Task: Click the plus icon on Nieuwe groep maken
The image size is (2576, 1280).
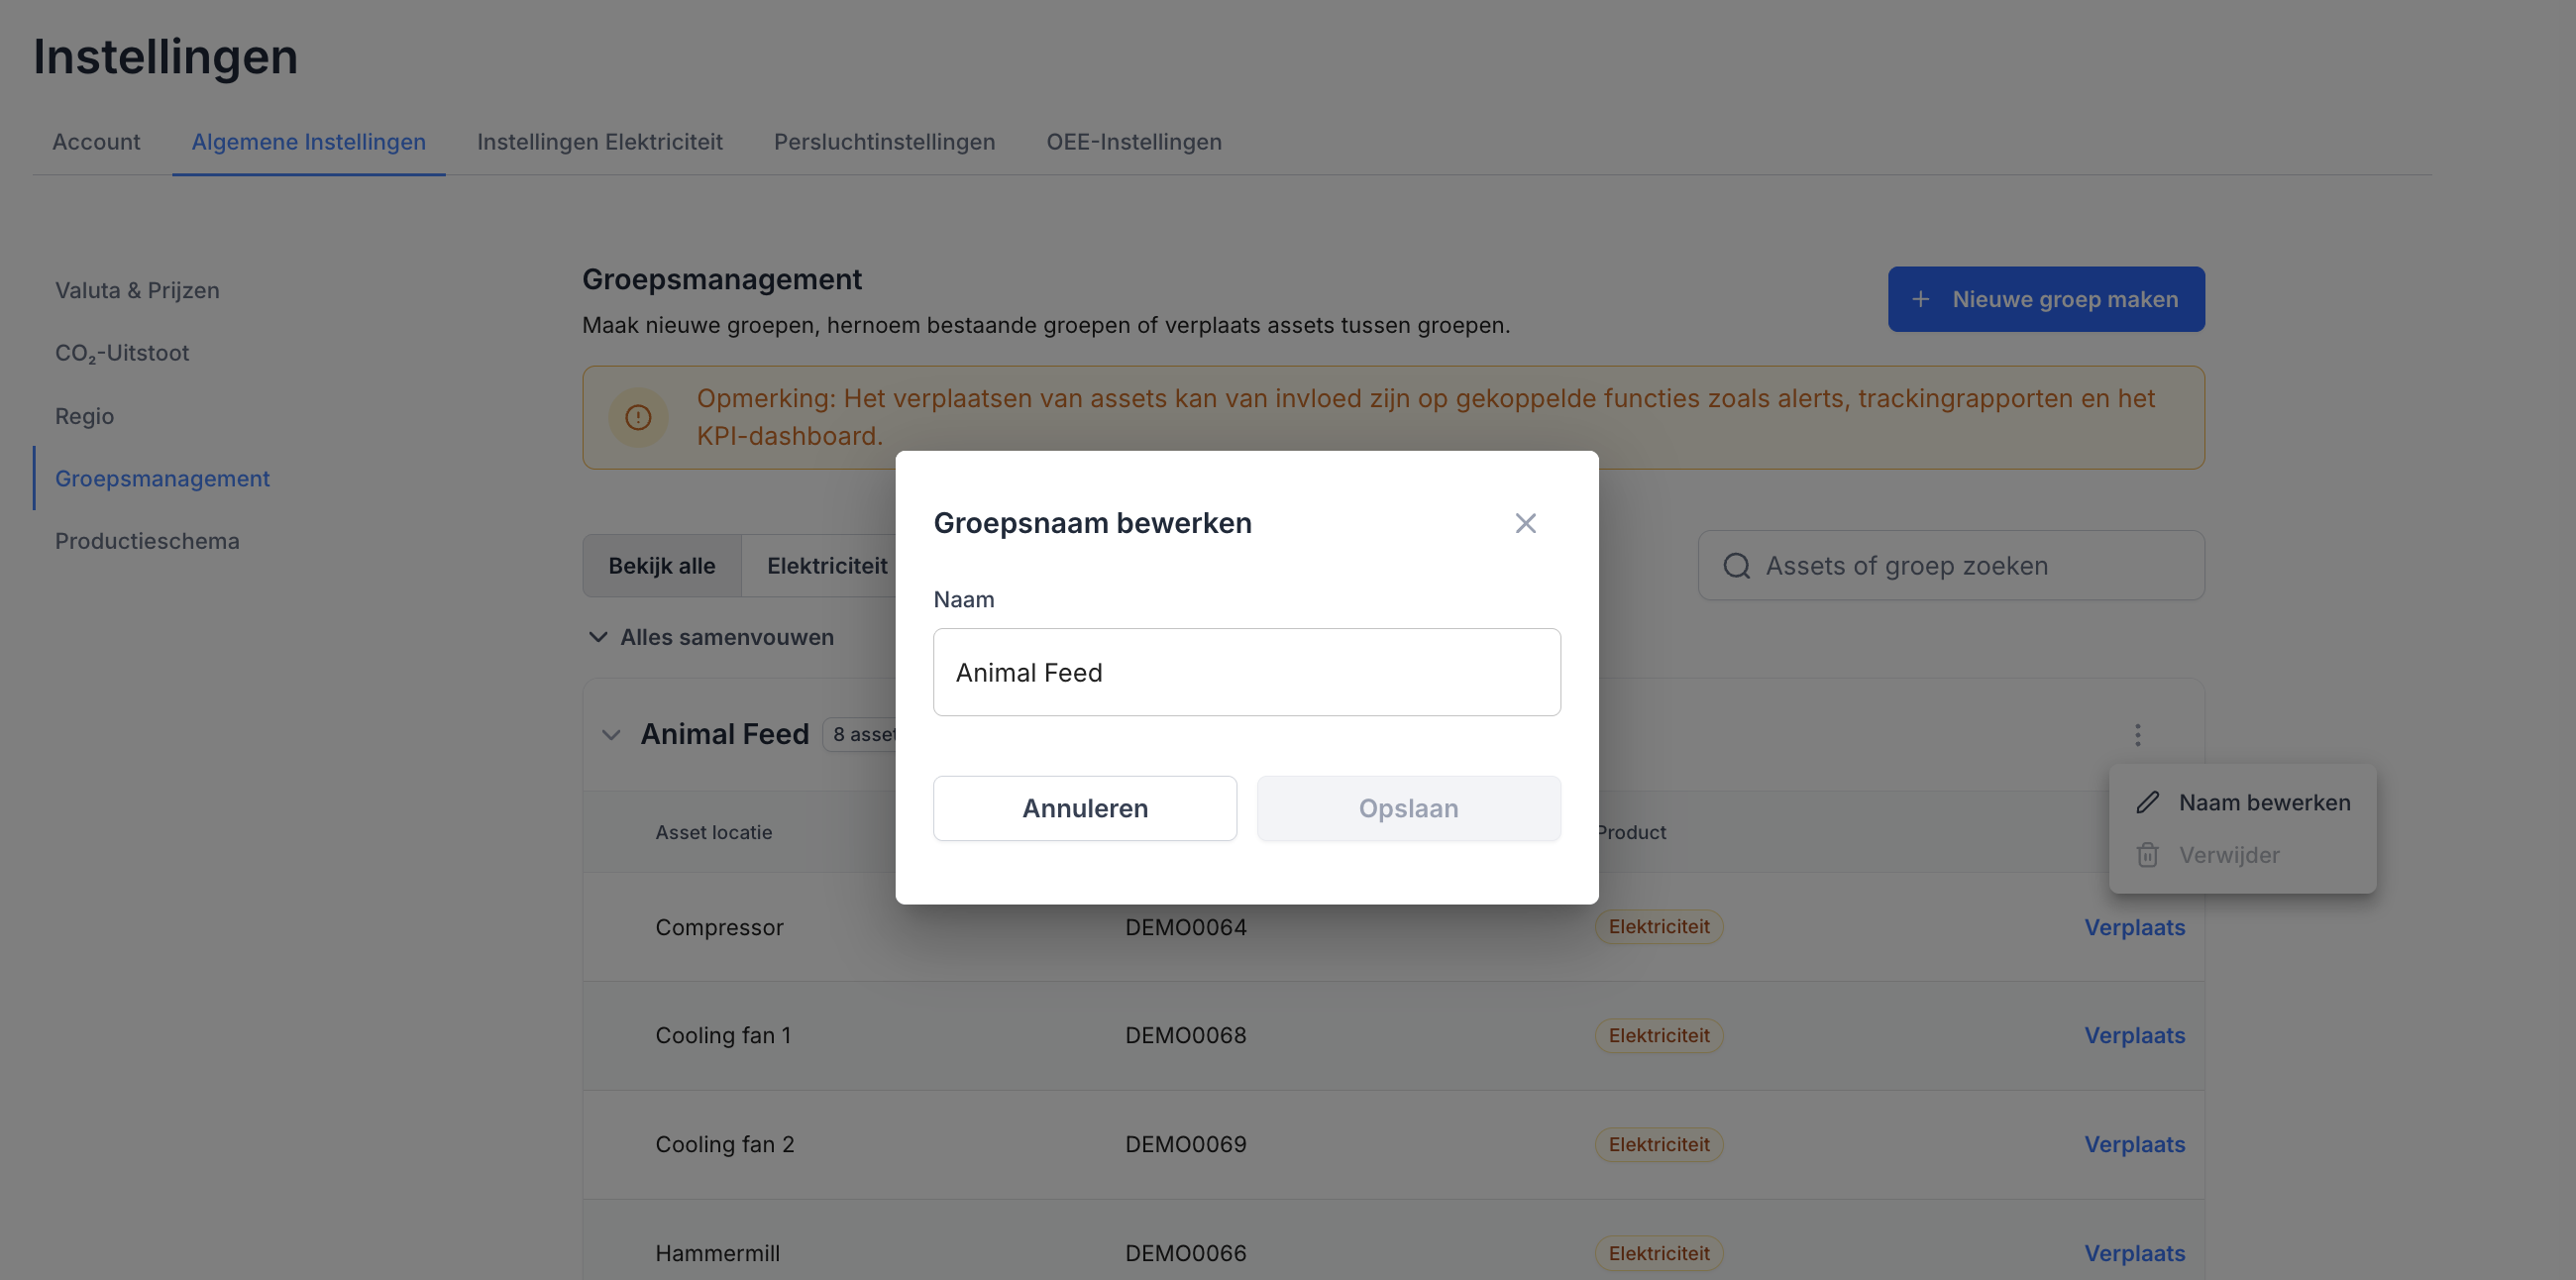Action: (1920, 299)
